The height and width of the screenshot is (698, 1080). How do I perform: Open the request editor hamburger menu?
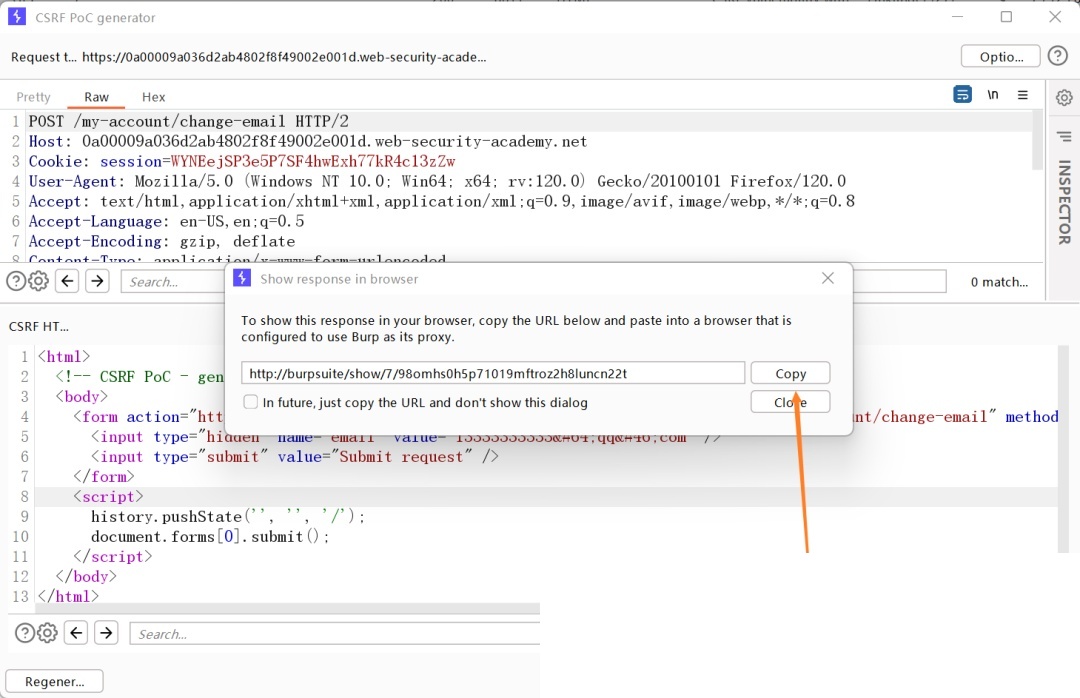pos(1023,94)
